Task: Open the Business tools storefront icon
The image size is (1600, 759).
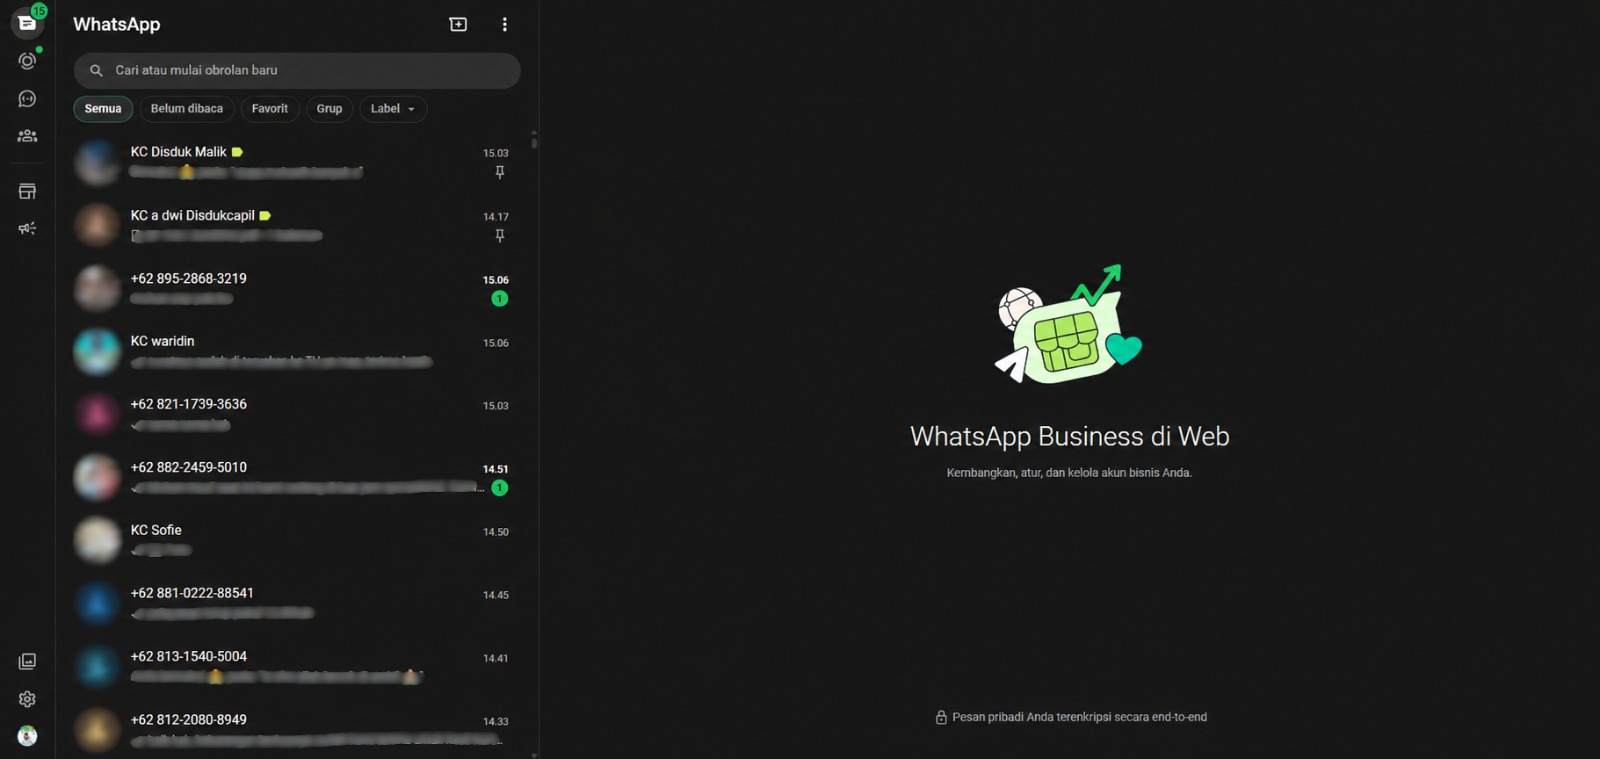Action: click(x=27, y=191)
